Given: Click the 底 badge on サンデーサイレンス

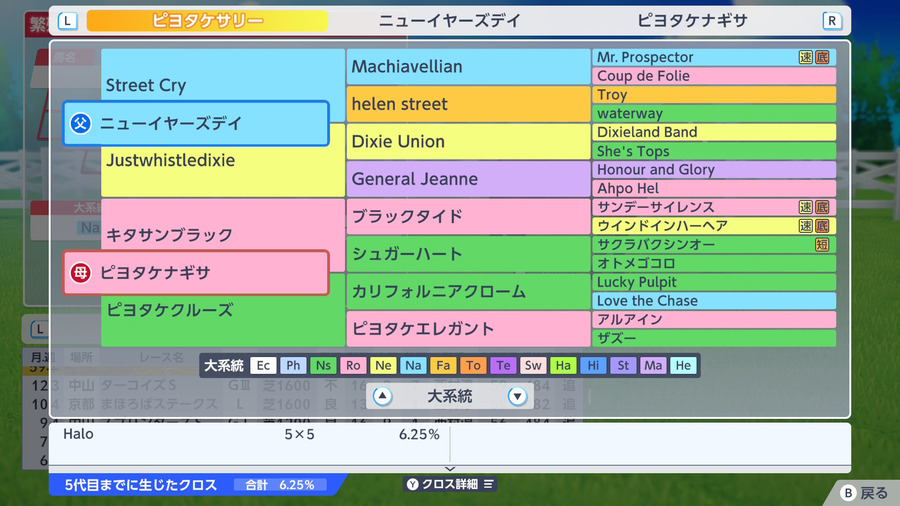Looking at the screenshot, I should click(x=823, y=207).
